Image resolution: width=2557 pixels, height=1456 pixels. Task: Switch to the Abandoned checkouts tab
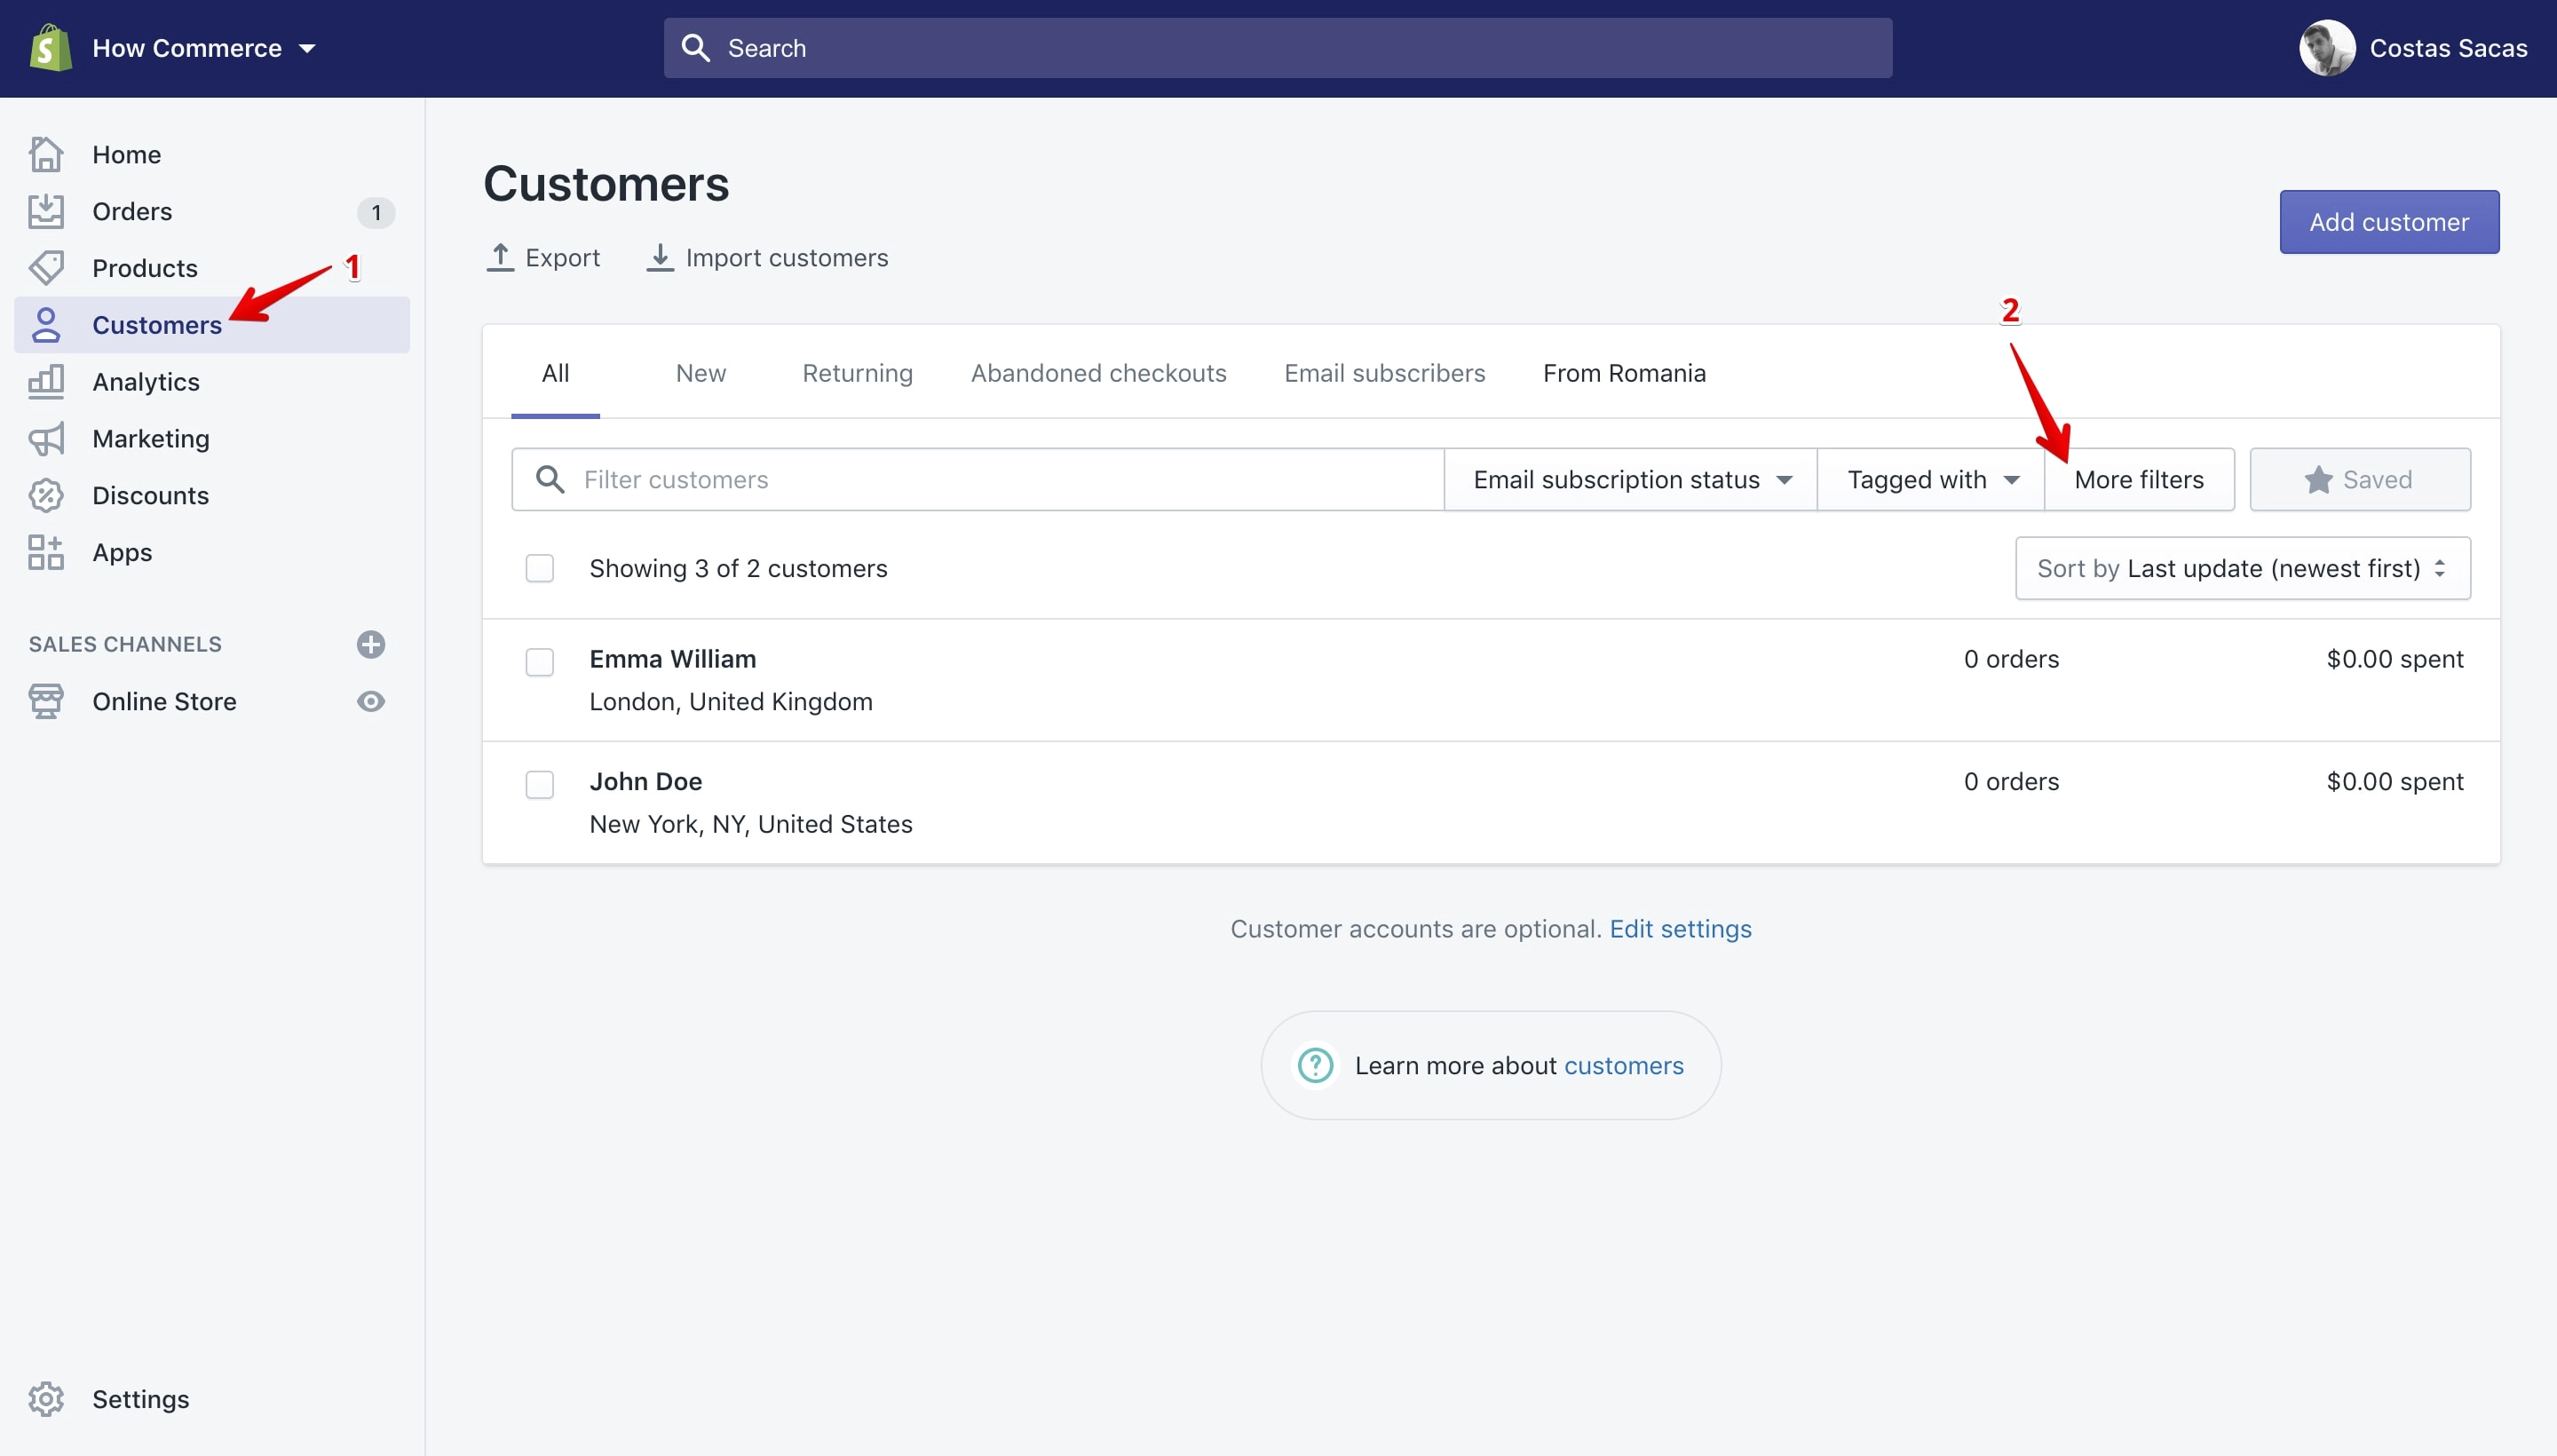[1098, 373]
